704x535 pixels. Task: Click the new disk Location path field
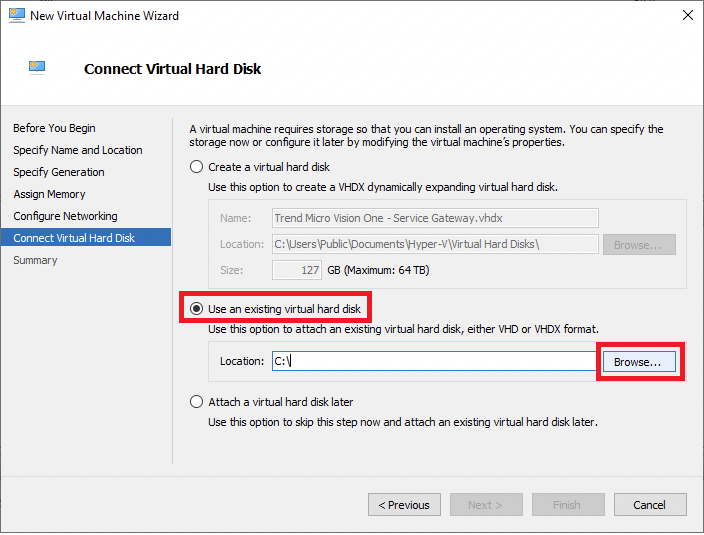(x=434, y=244)
